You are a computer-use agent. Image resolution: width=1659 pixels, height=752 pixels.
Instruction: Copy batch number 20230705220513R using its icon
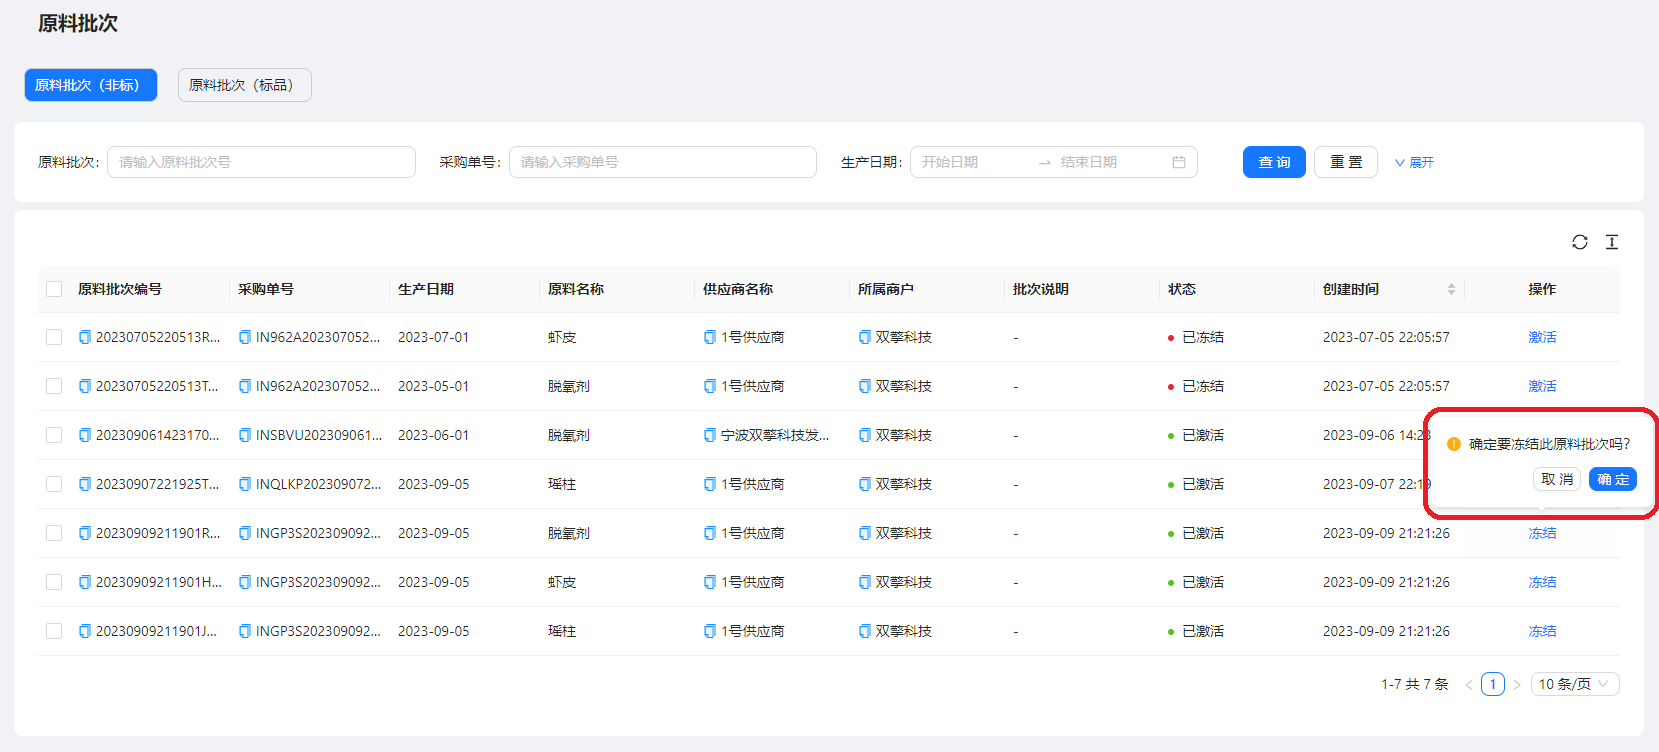point(85,337)
